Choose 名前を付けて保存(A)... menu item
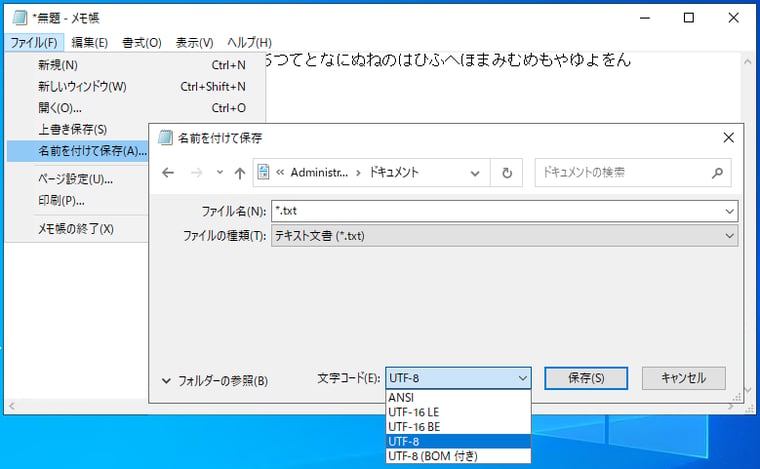This screenshot has width=760, height=469. click(x=78, y=151)
